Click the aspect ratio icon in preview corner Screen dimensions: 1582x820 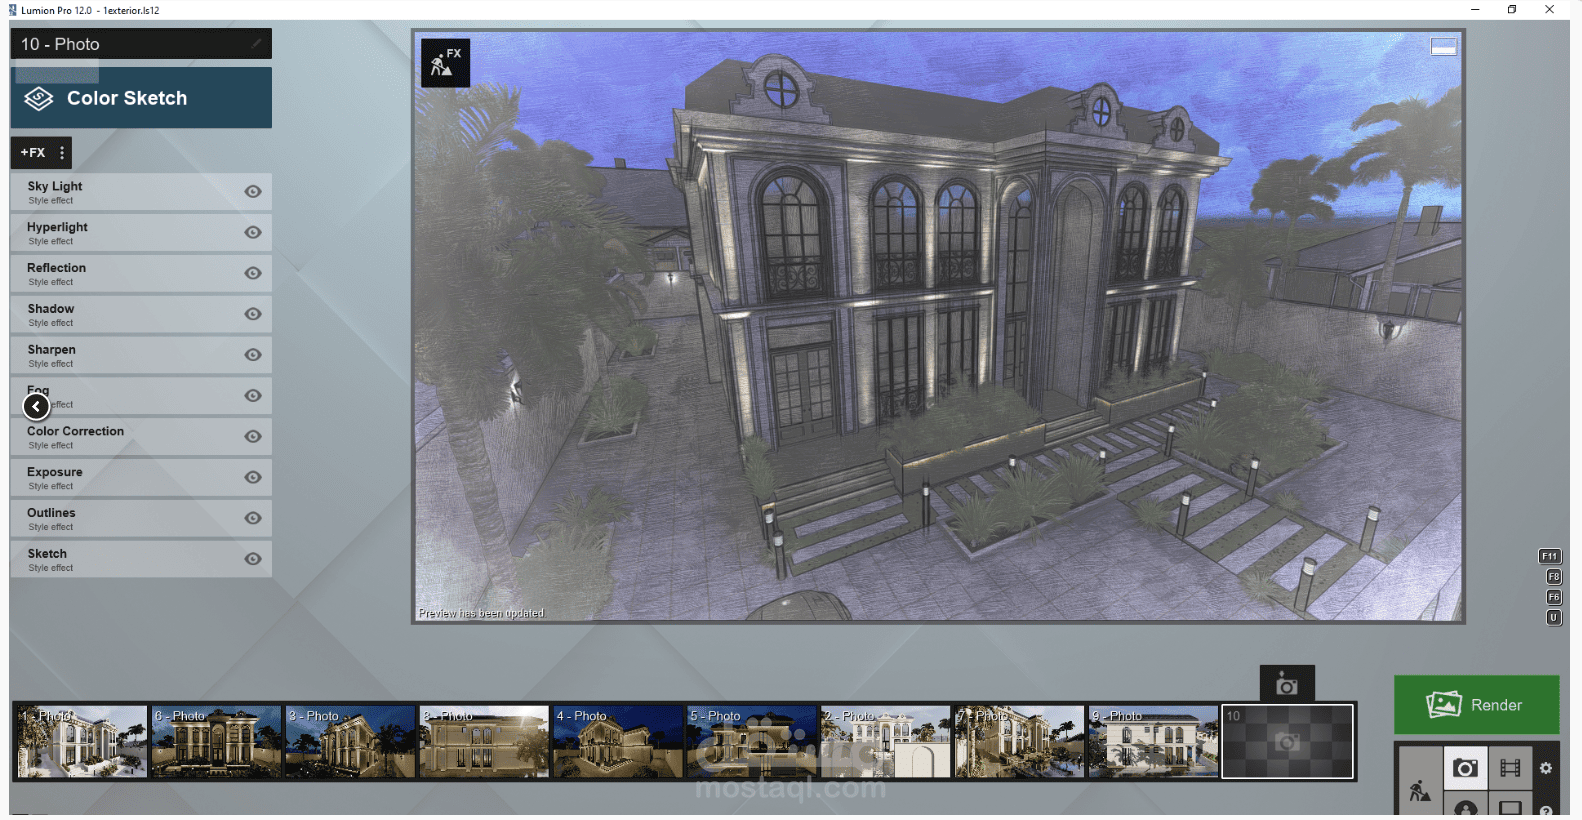click(1443, 47)
